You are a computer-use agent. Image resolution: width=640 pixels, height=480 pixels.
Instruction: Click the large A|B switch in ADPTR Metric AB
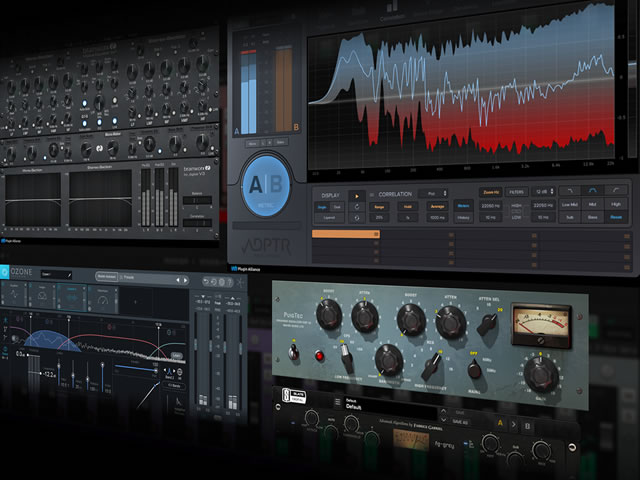266,186
